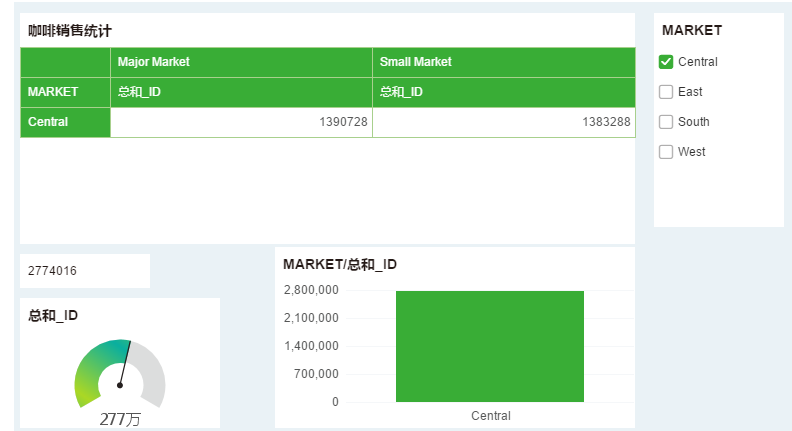Image resolution: width=792 pixels, height=431 pixels.
Task: Select the West market checkbox
Action: [666, 152]
